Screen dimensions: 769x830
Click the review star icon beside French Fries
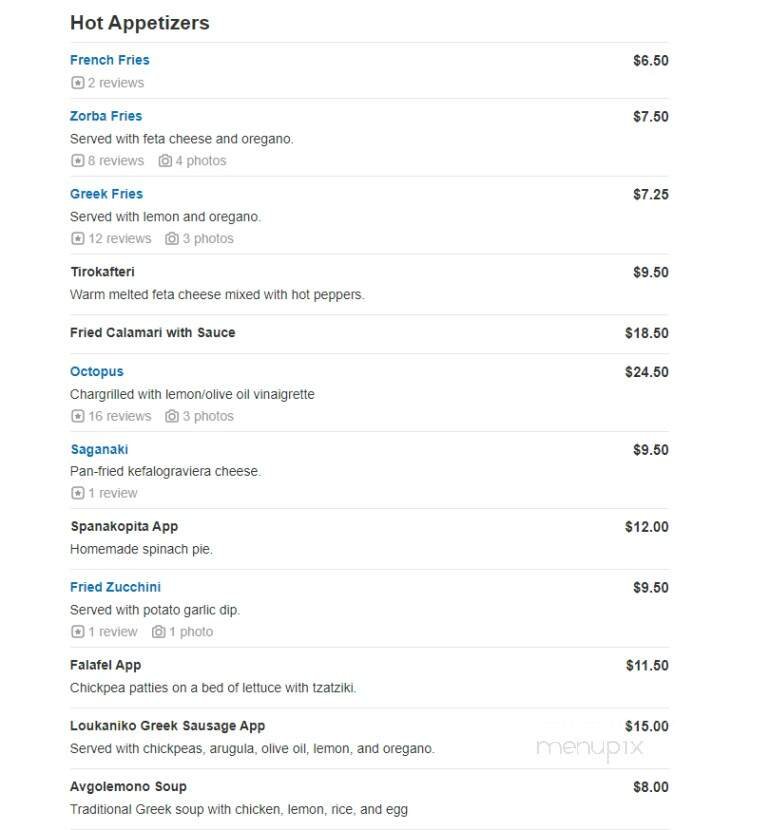coord(76,82)
